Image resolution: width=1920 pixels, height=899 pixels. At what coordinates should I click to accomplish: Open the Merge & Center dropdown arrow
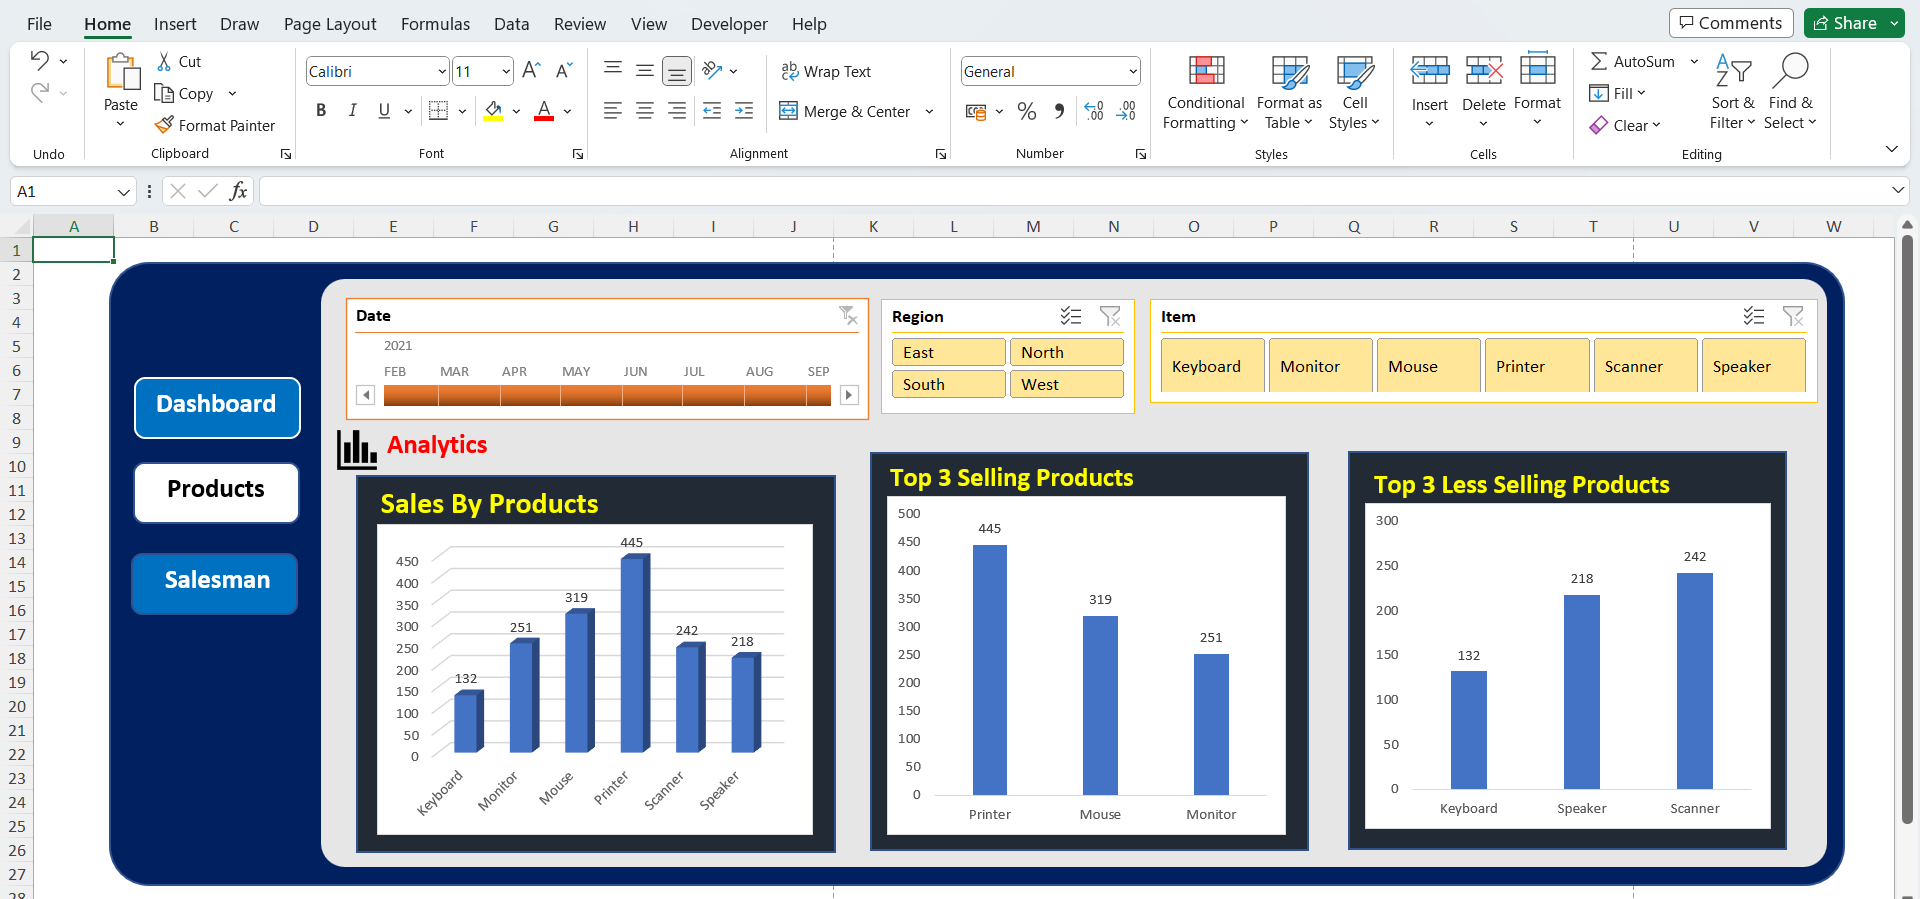tap(929, 111)
